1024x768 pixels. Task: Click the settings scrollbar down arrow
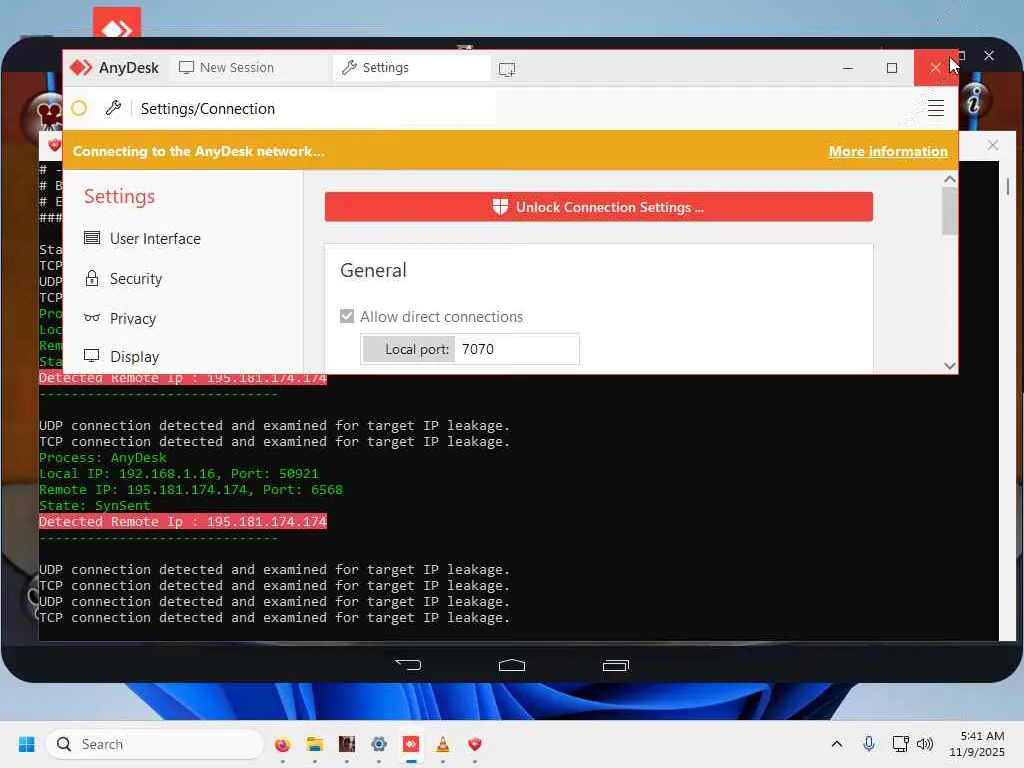tap(950, 366)
